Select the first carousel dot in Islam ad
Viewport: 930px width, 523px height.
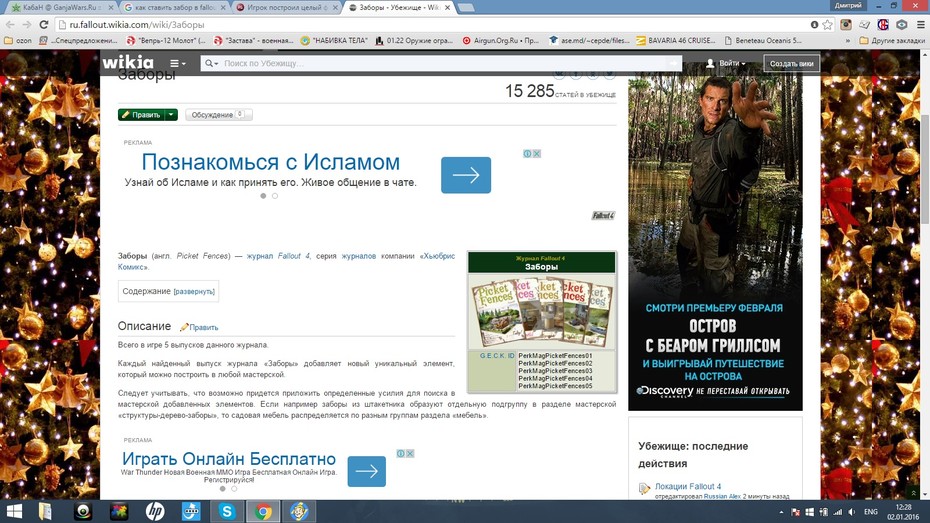[263, 196]
